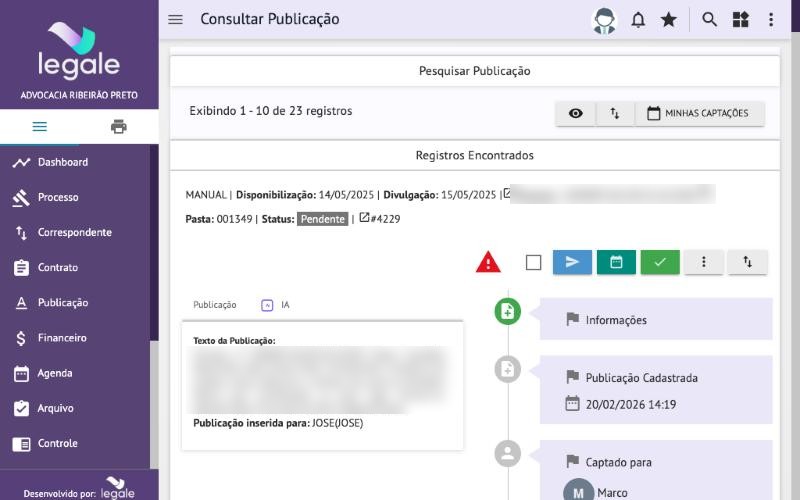
Task: Click Publicação inserida para JOSE text
Action: 278,423
